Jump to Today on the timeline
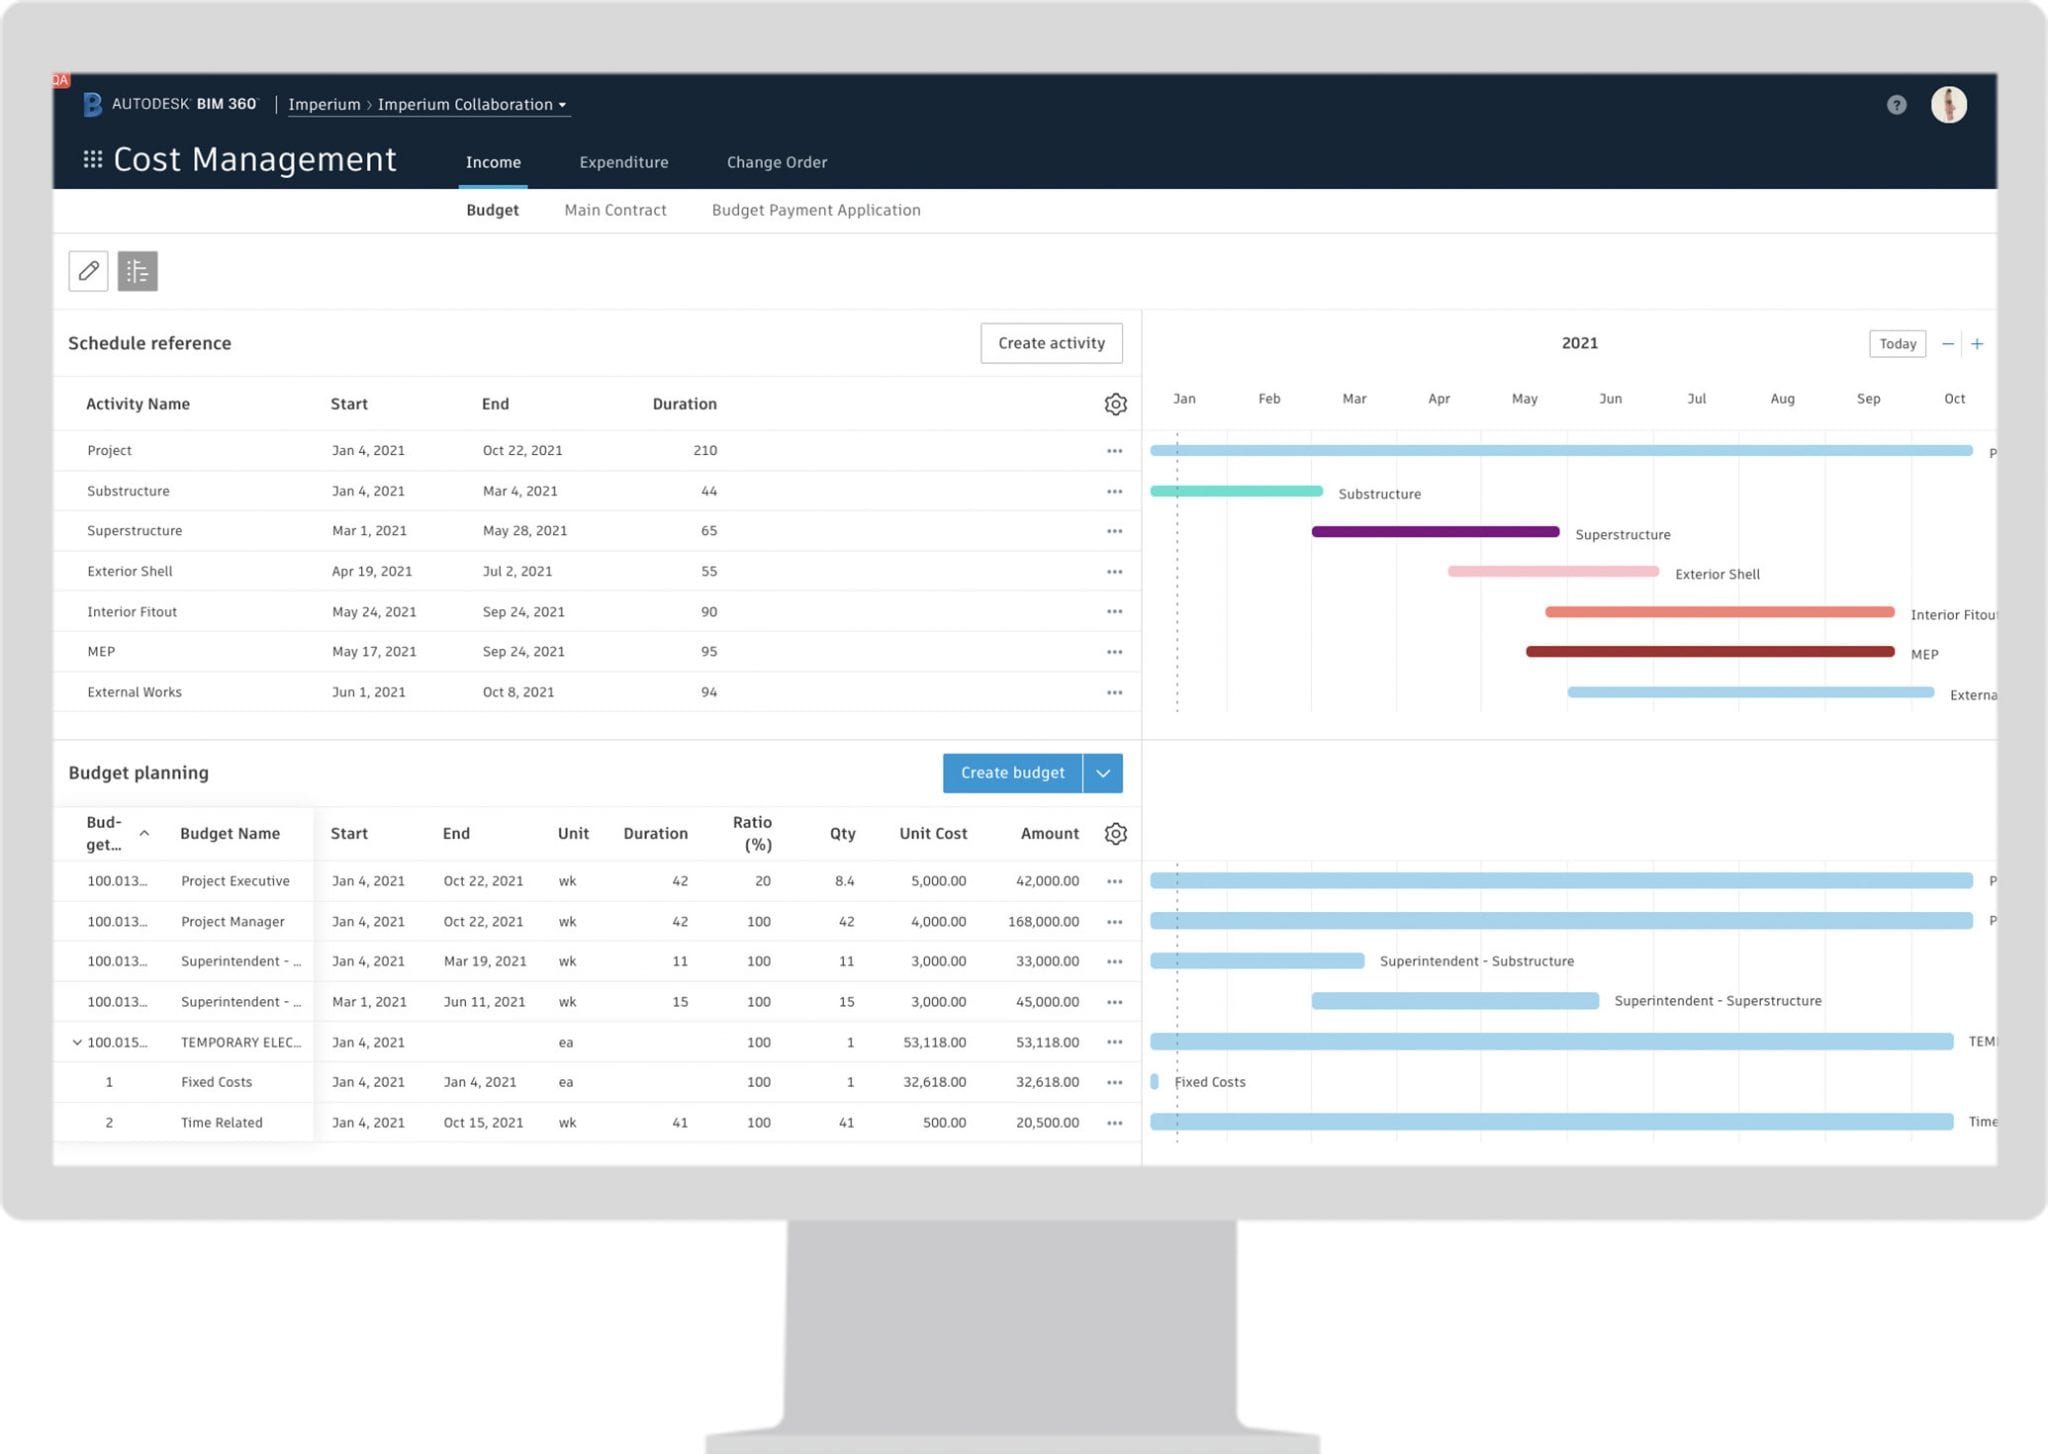 tap(1897, 344)
